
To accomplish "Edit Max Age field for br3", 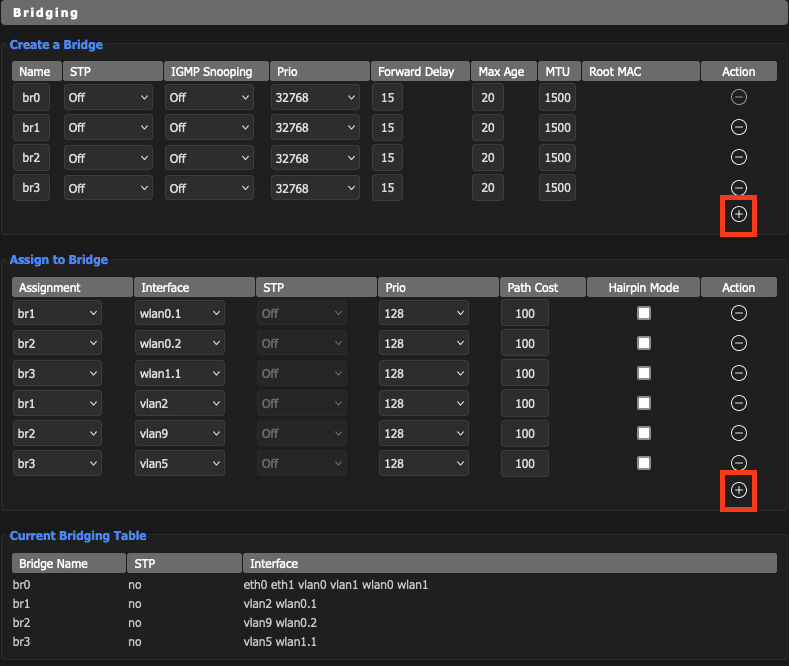I will (x=488, y=188).
